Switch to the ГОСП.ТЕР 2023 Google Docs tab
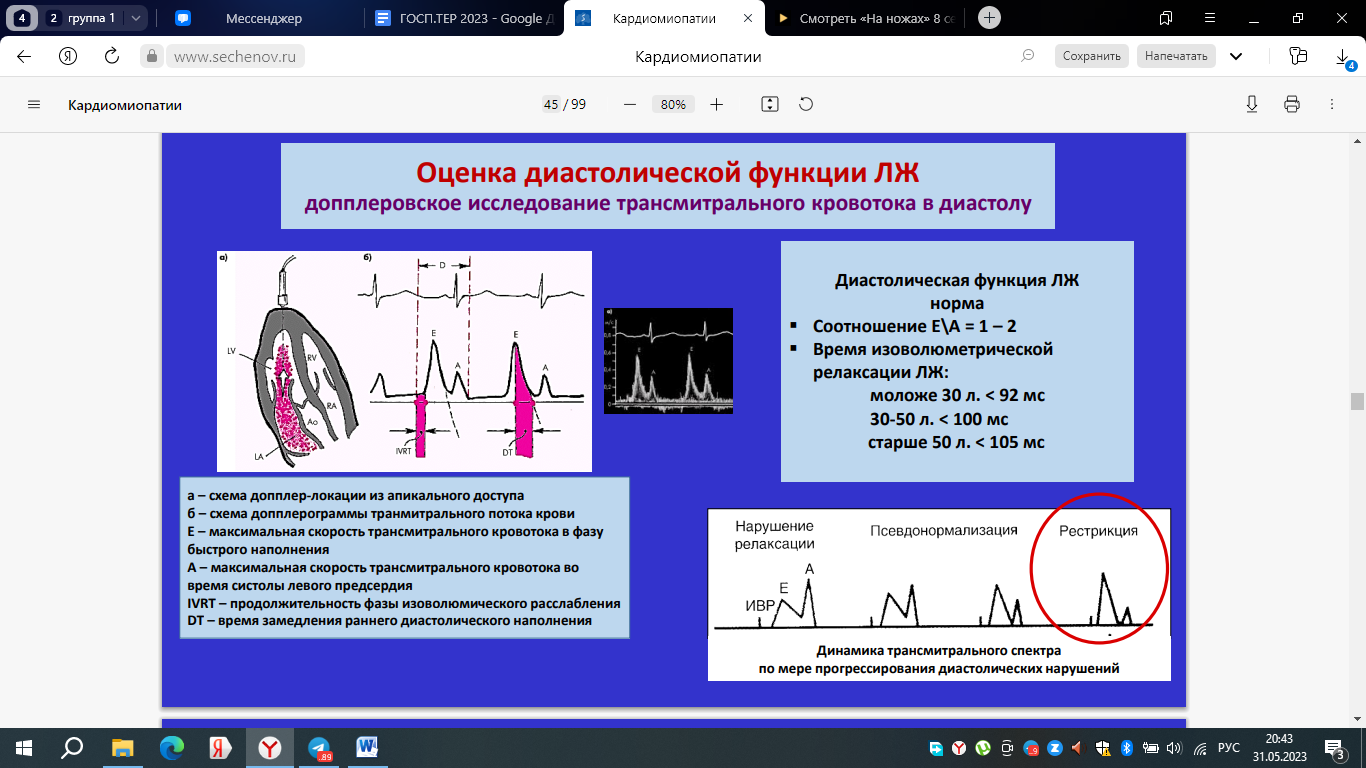Image resolution: width=1366 pixels, height=768 pixels. (462, 17)
